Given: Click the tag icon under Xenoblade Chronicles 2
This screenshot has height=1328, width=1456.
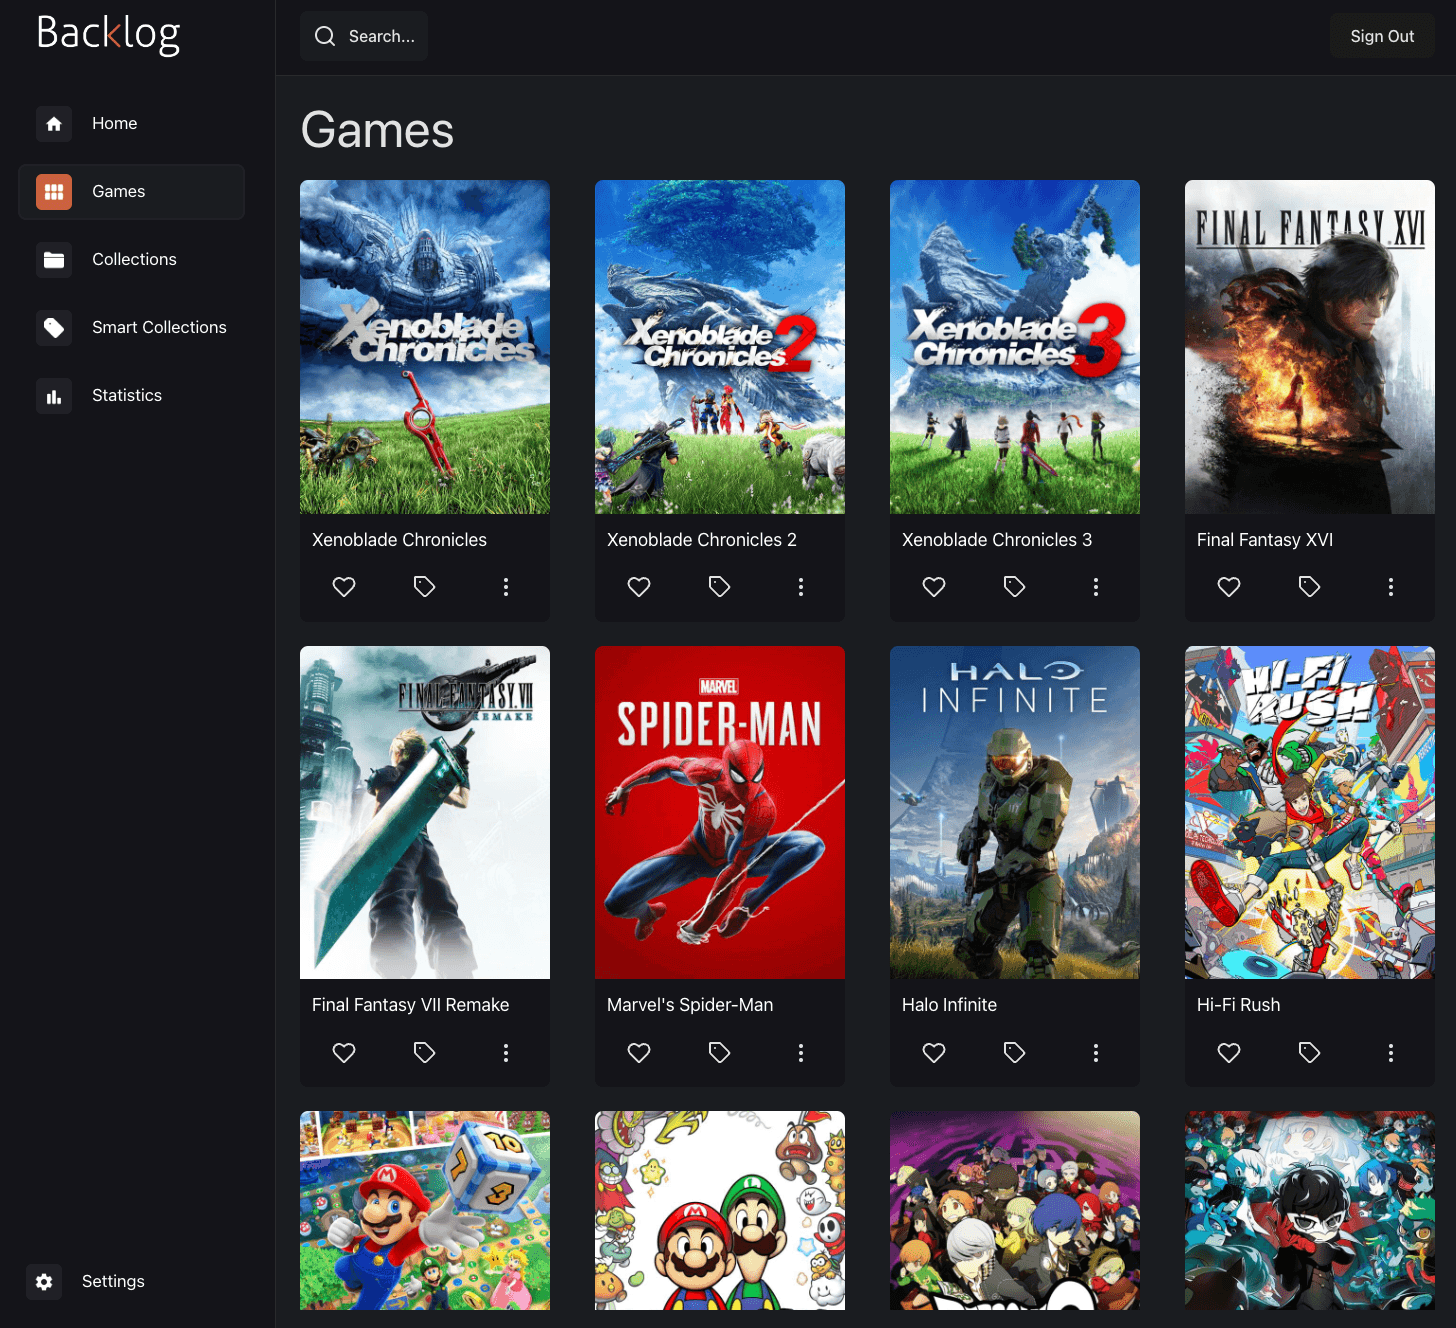Looking at the screenshot, I should (719, 587).
